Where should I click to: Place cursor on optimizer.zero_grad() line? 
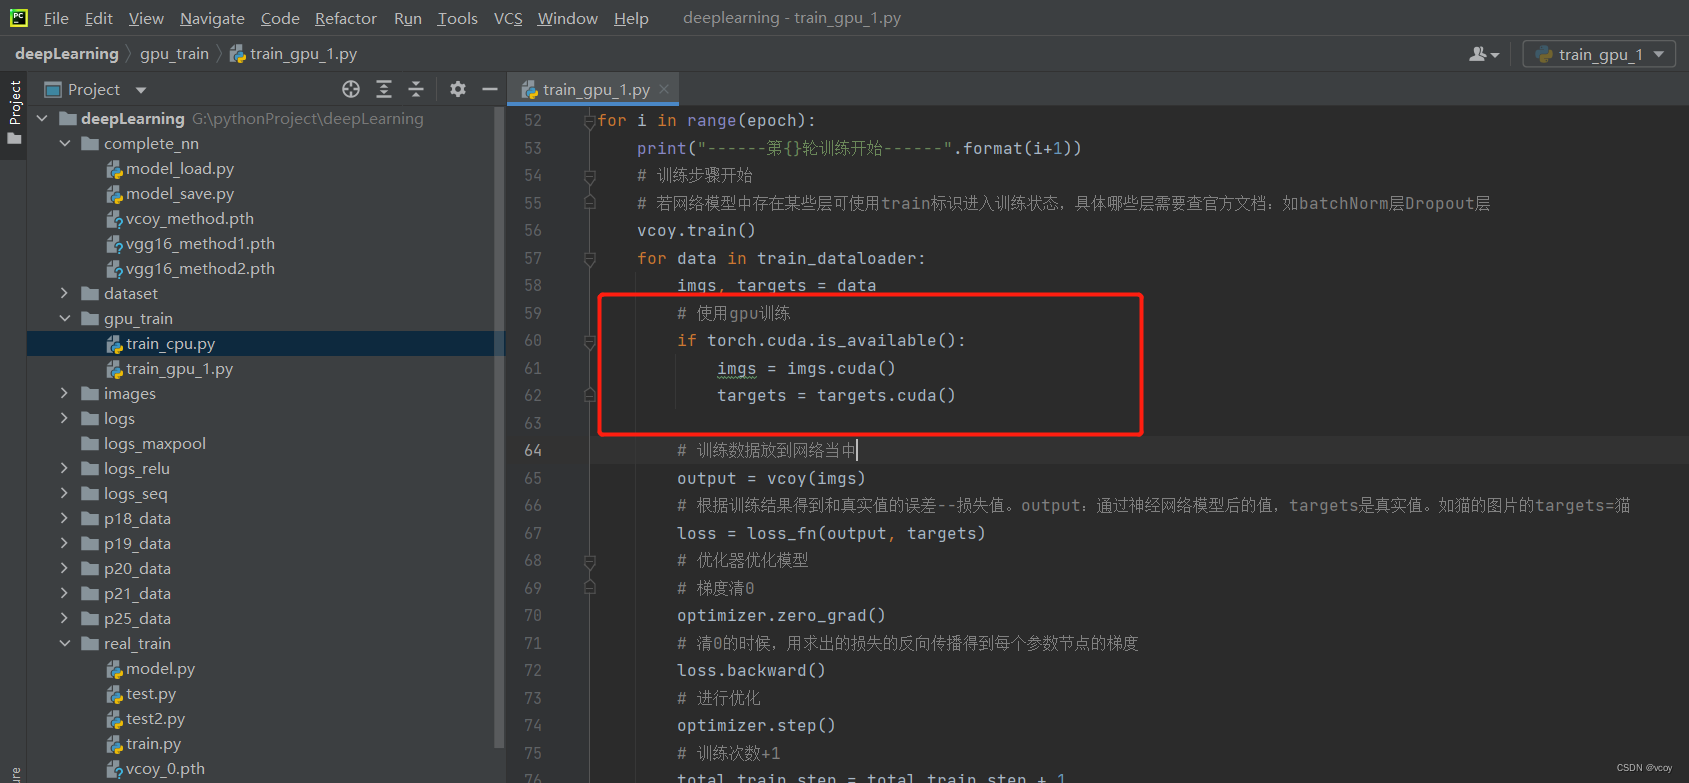point(781,616)
